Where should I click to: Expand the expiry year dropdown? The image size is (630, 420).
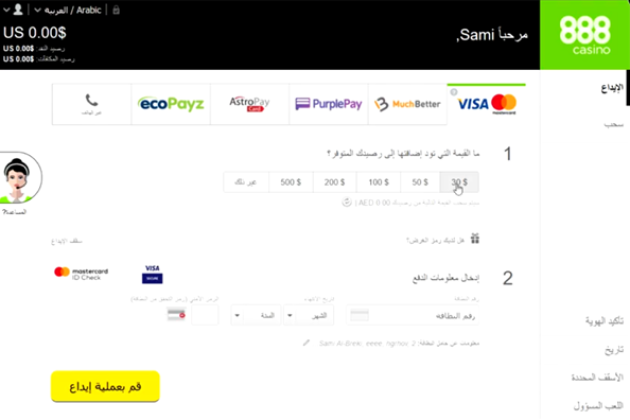pyautogui.click(x=256, y=316)
